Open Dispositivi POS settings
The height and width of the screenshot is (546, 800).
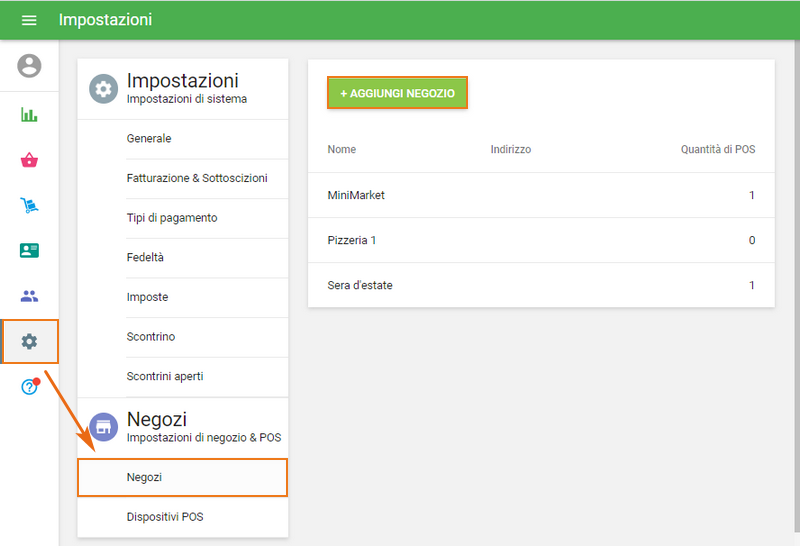(183, 517)
